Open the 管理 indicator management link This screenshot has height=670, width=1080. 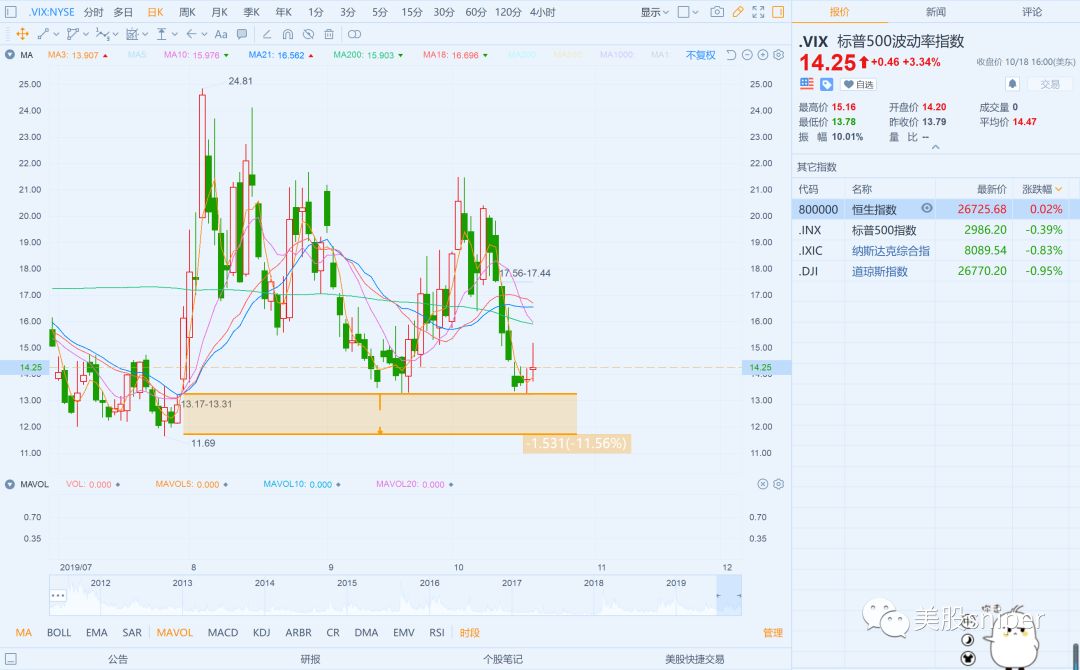pyautogui.click(x=773, y=632)
